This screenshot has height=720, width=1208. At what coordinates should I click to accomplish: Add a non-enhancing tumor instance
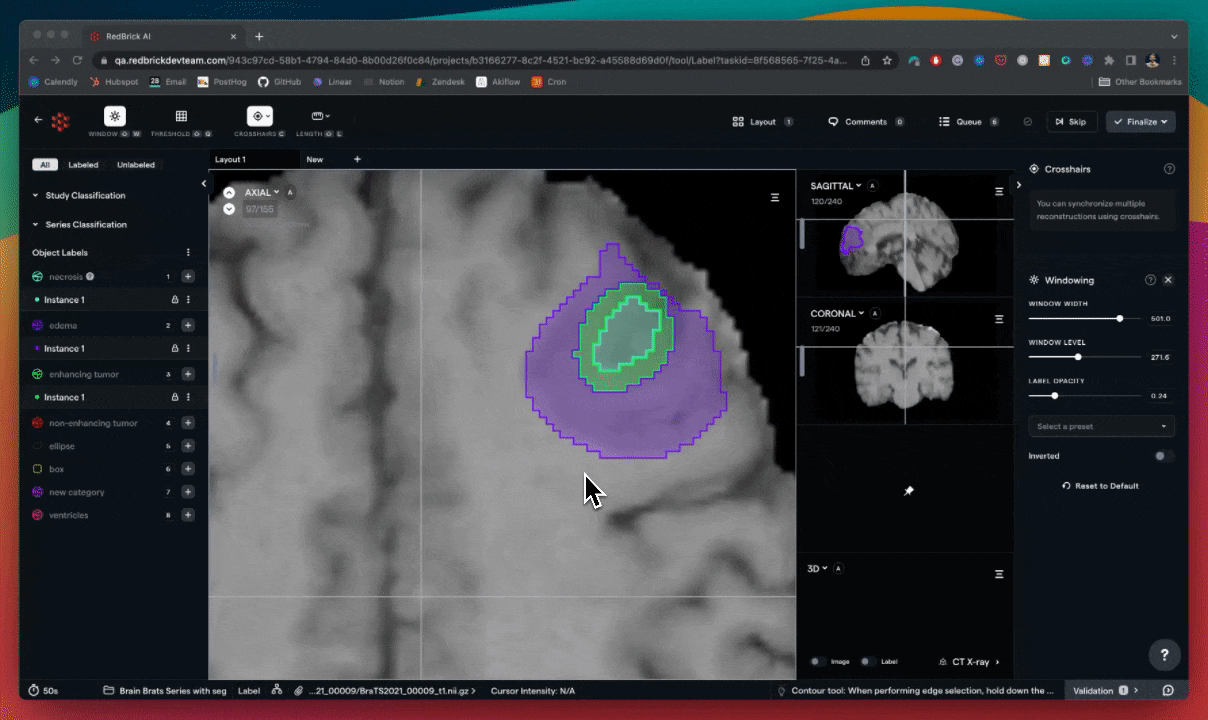pyautogui.click(x=188, y=423)
